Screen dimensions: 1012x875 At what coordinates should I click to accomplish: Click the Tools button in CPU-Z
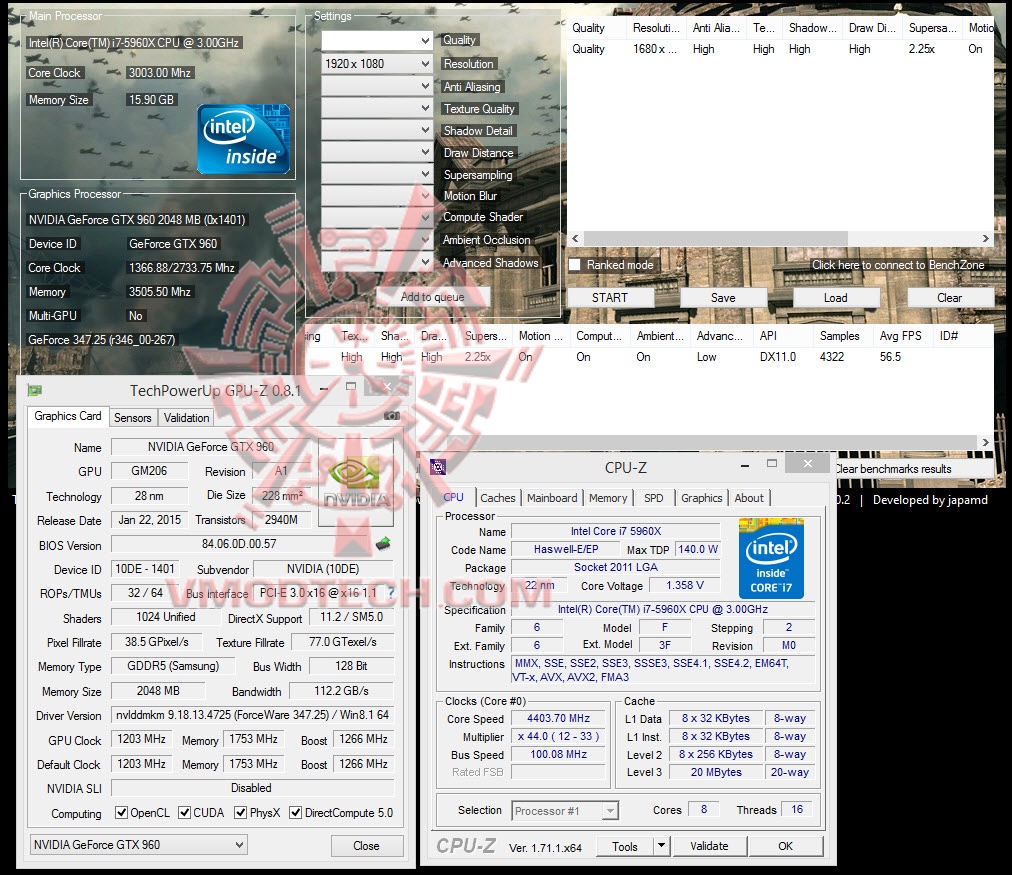click(x=625, y=845)
